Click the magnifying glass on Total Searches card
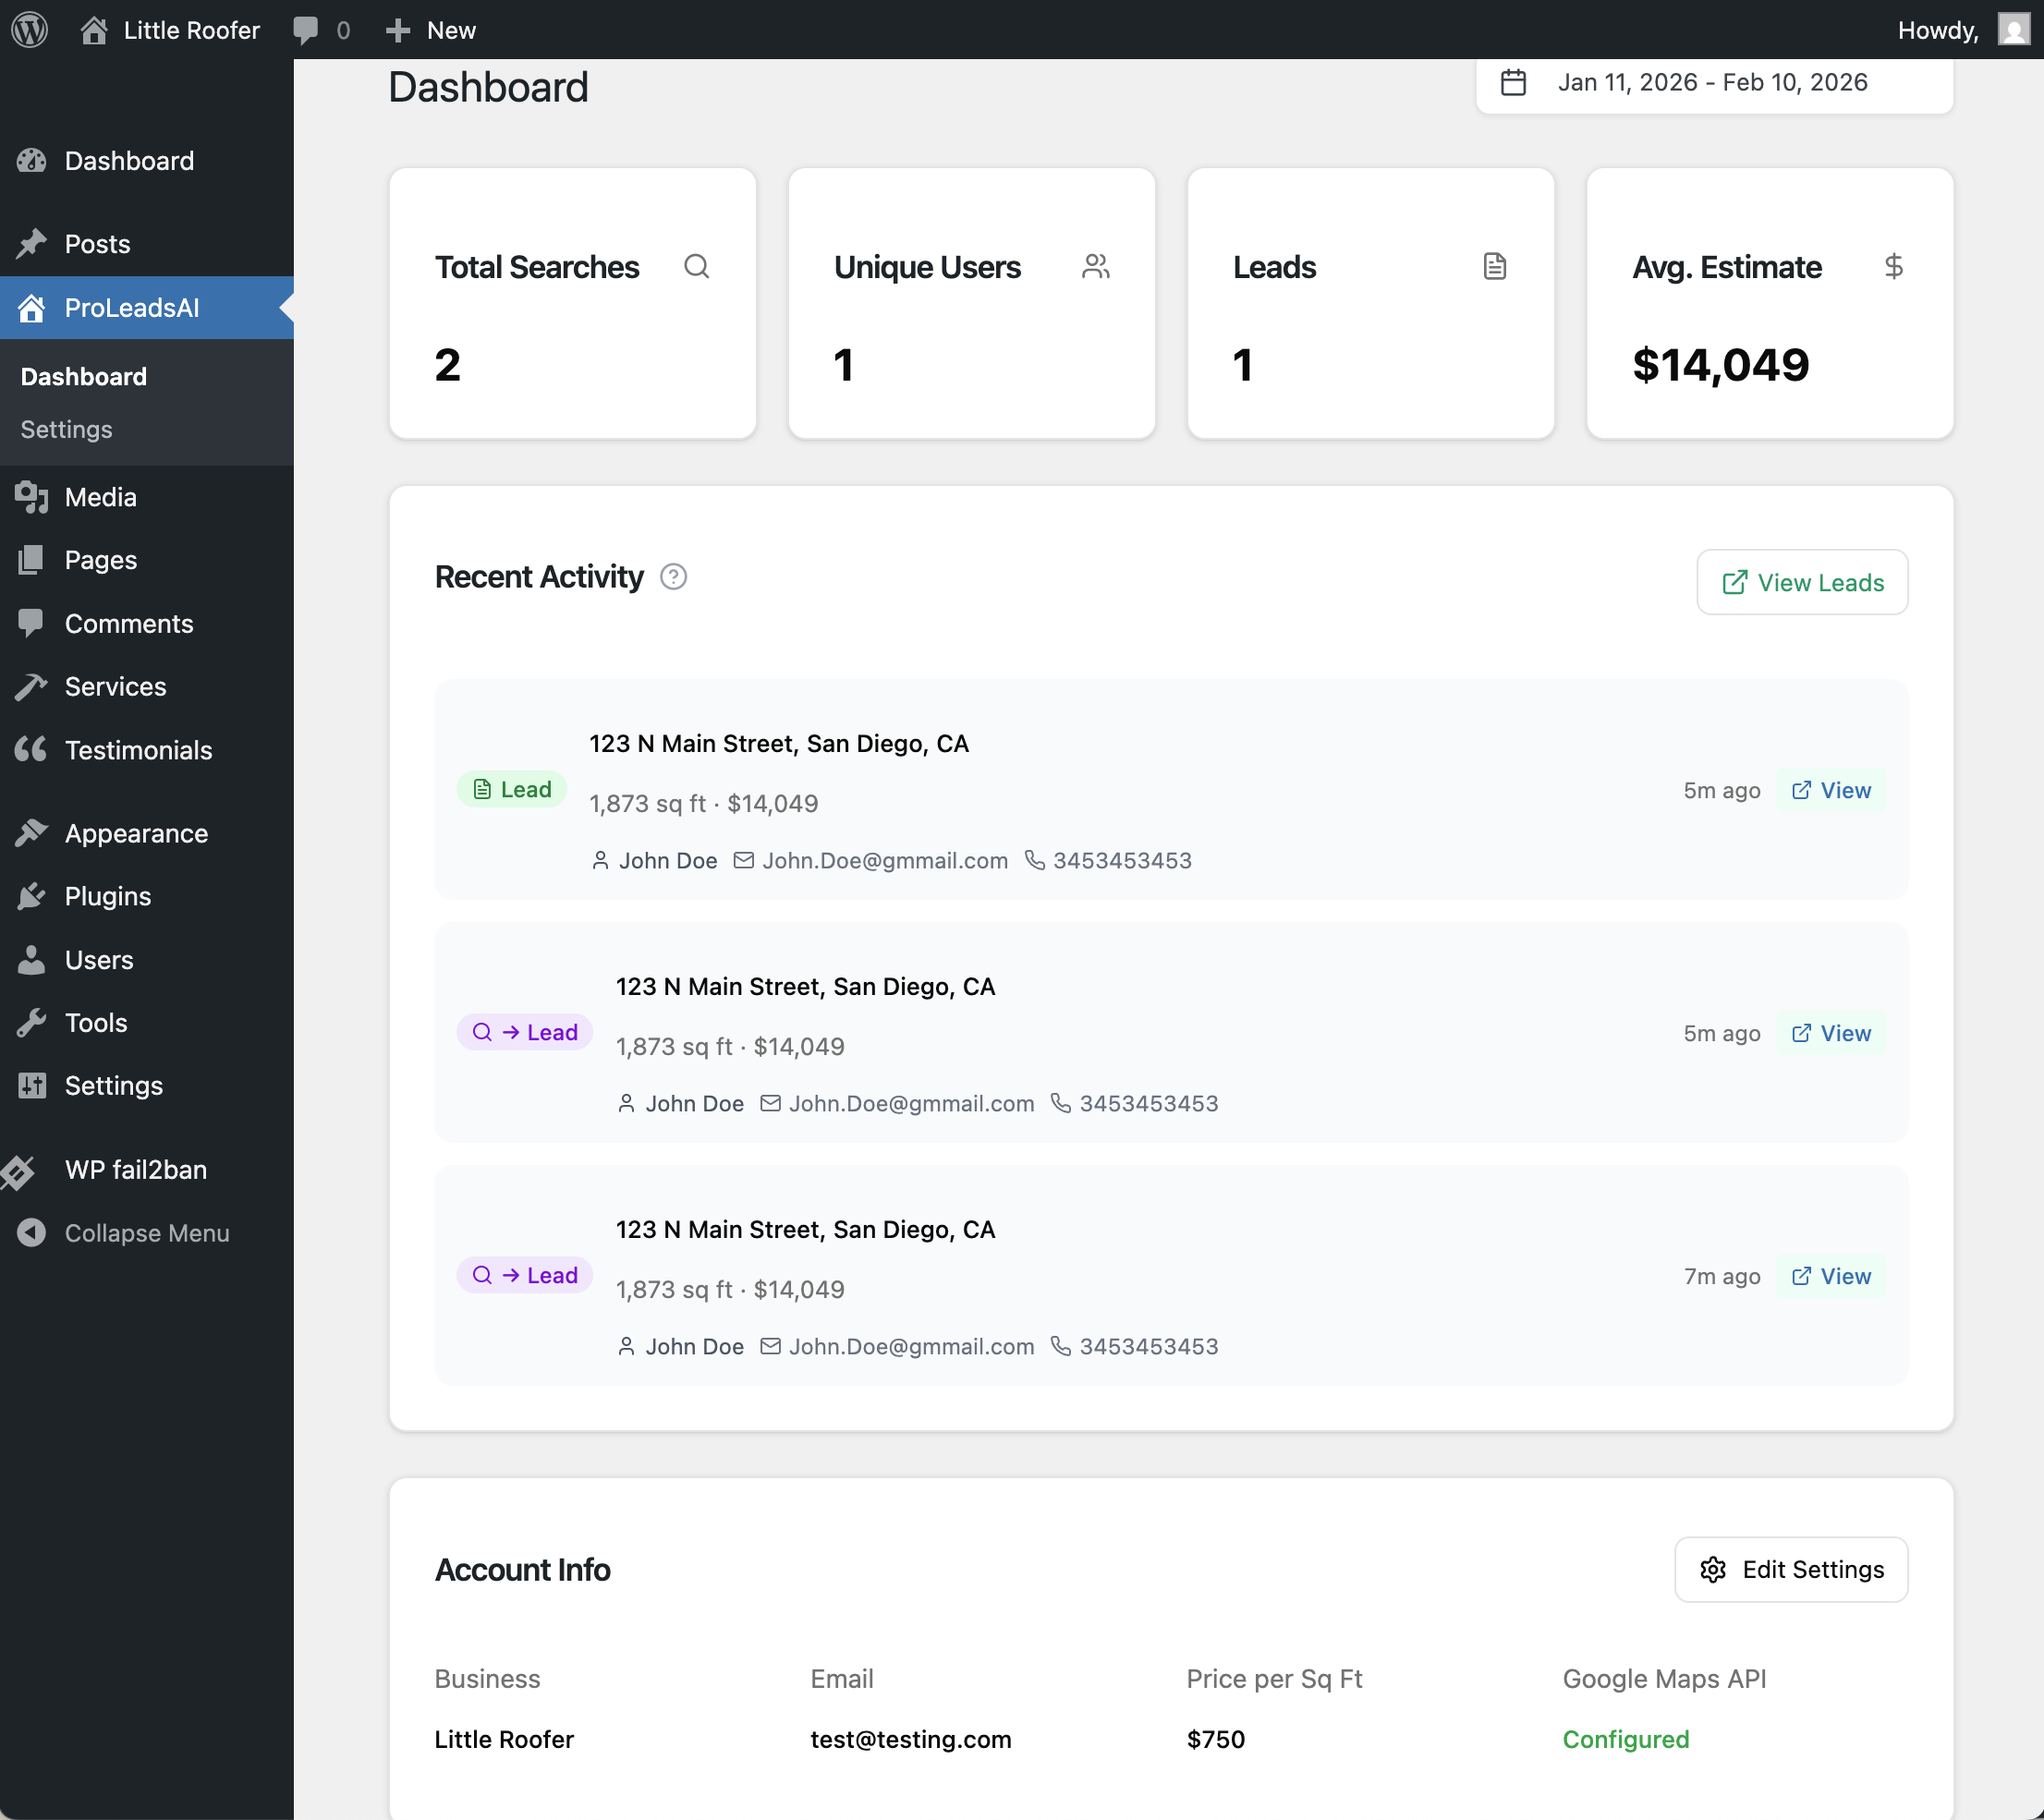Viewport: 2044px width, 1820px height. [x=697, y=266]
